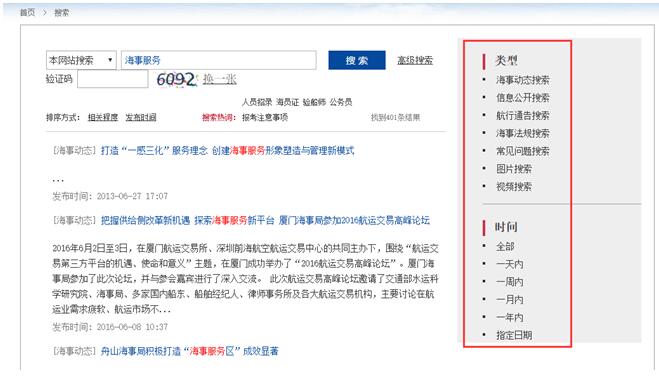Choose 图片搜索 in type list

coord(514,169)
